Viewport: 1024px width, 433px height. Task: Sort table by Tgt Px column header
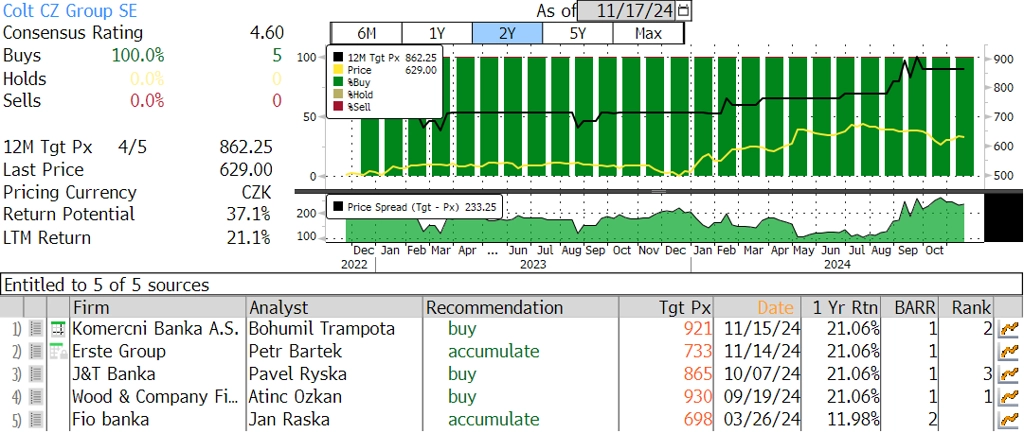[666, 307]
